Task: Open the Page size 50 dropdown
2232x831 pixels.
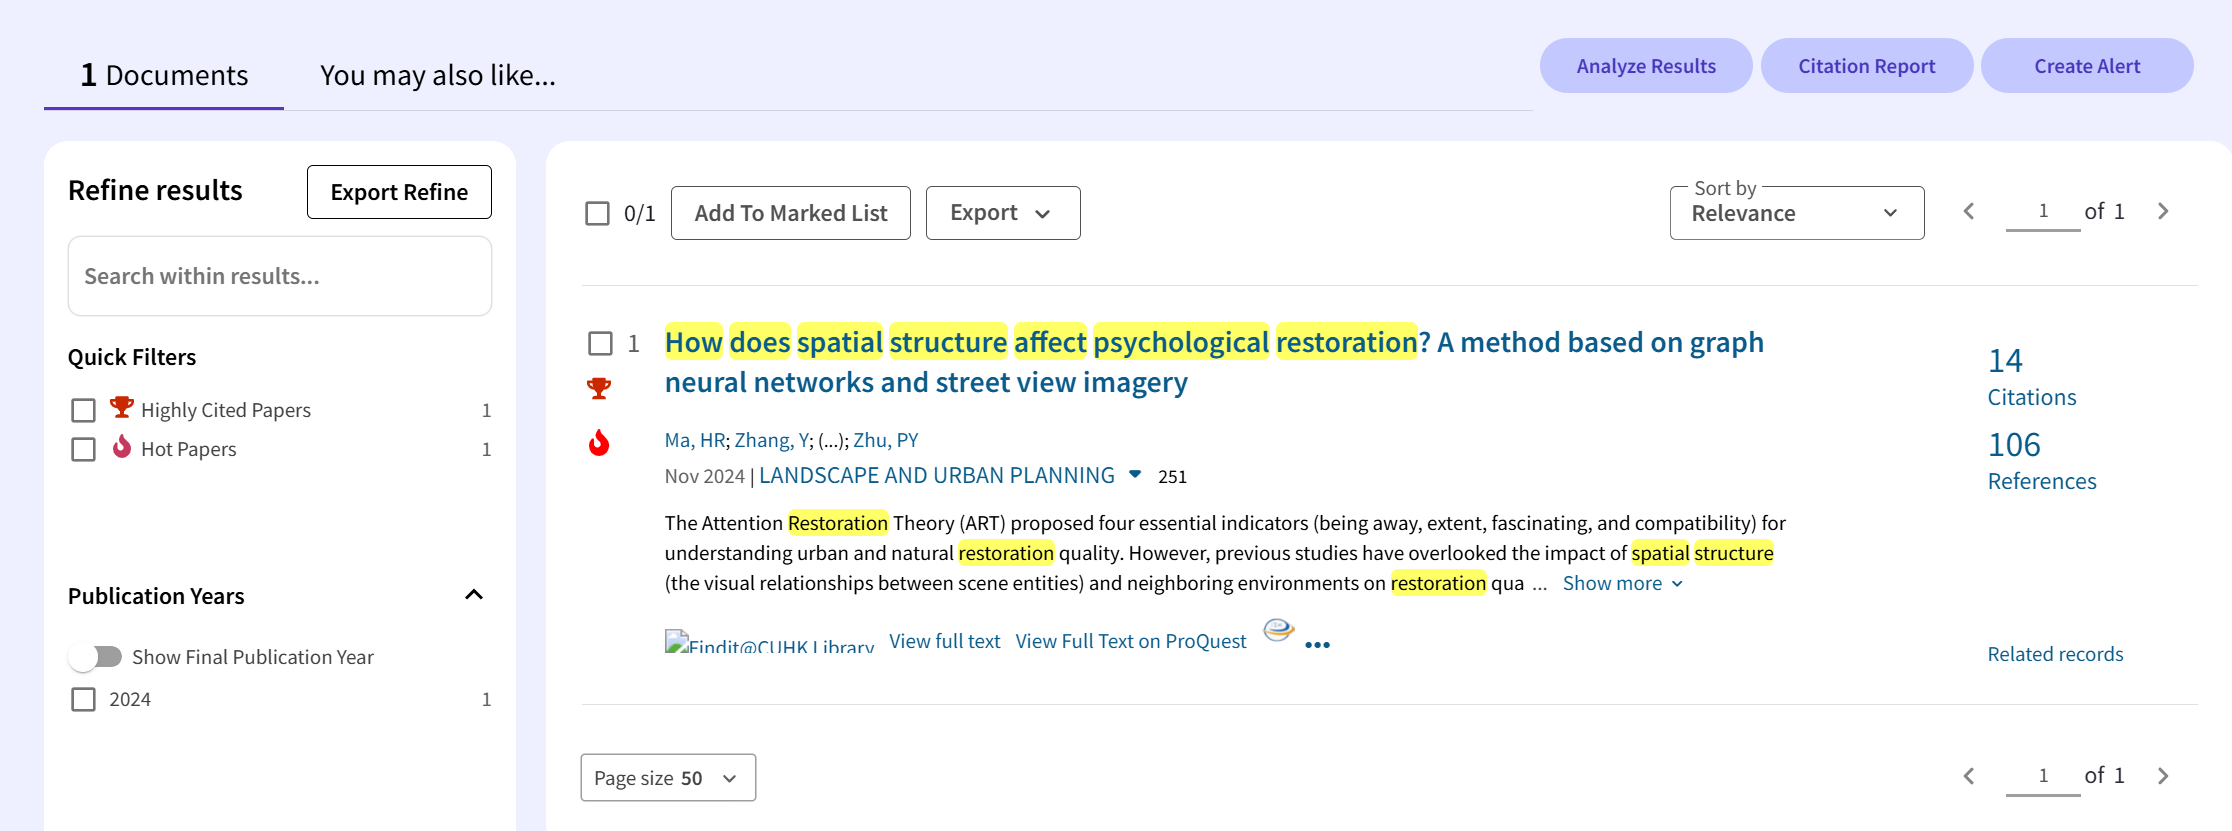Action: (667, 778)
